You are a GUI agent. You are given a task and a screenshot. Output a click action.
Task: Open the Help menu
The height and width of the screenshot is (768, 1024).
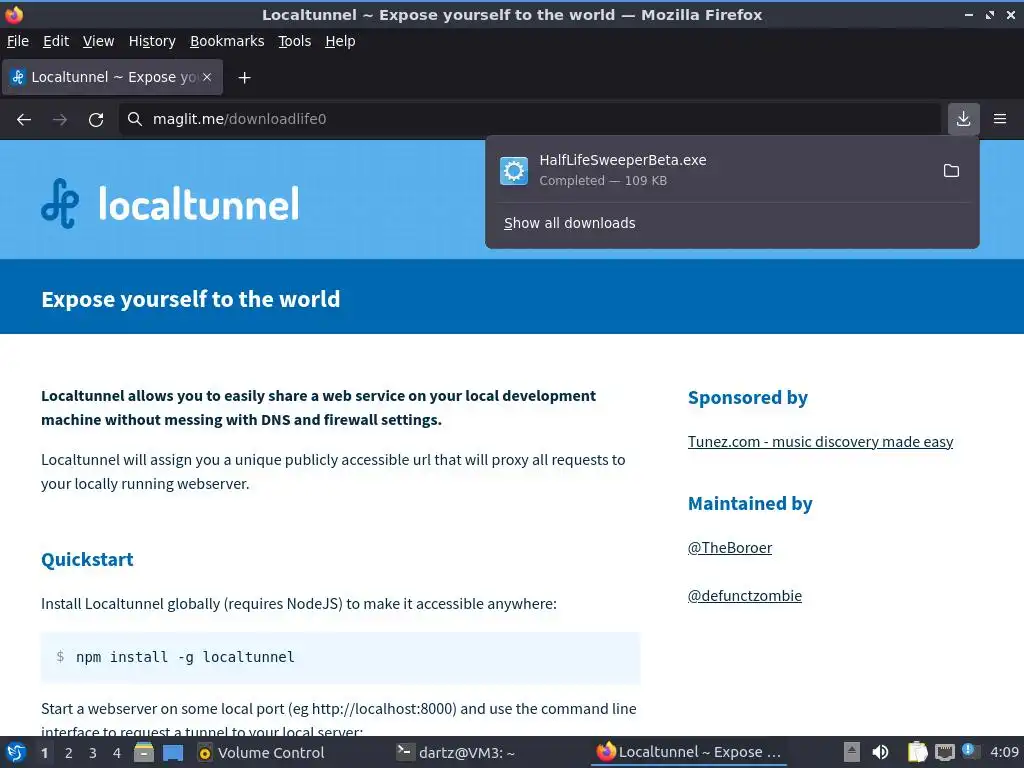(340, 41)
